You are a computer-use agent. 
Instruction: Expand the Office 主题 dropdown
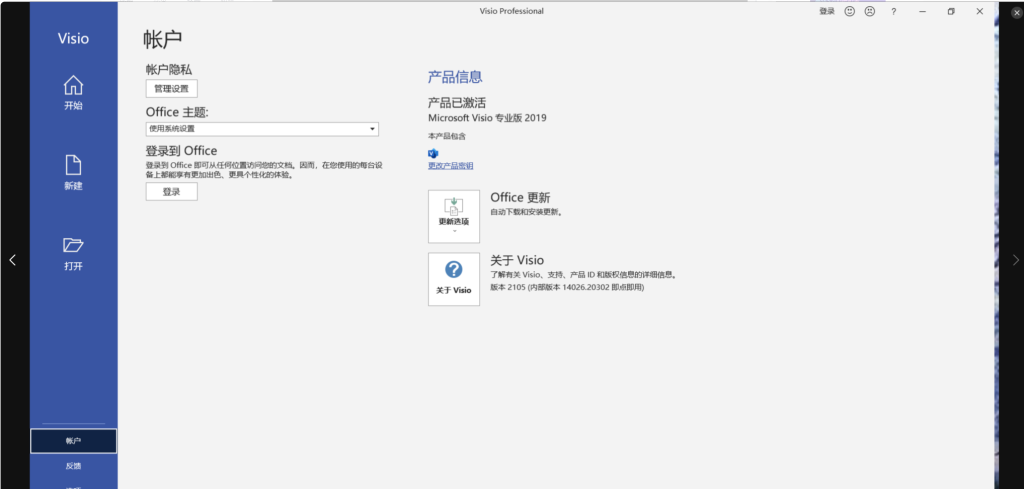tap(262, 129)
